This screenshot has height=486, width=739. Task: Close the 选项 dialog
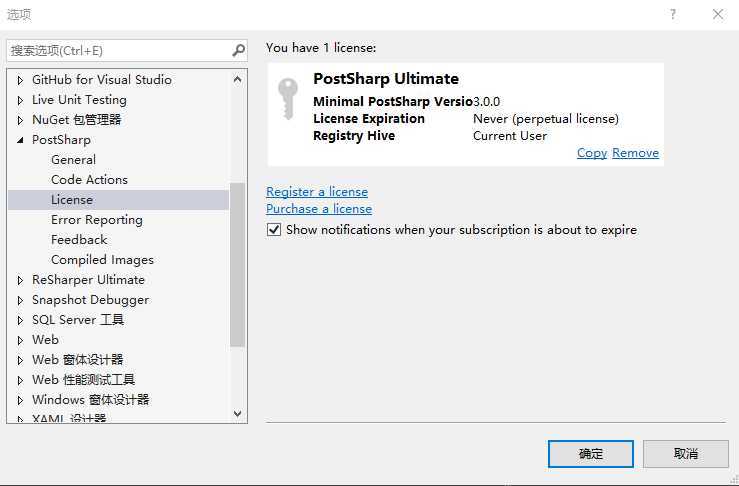[x=718, y=14]
